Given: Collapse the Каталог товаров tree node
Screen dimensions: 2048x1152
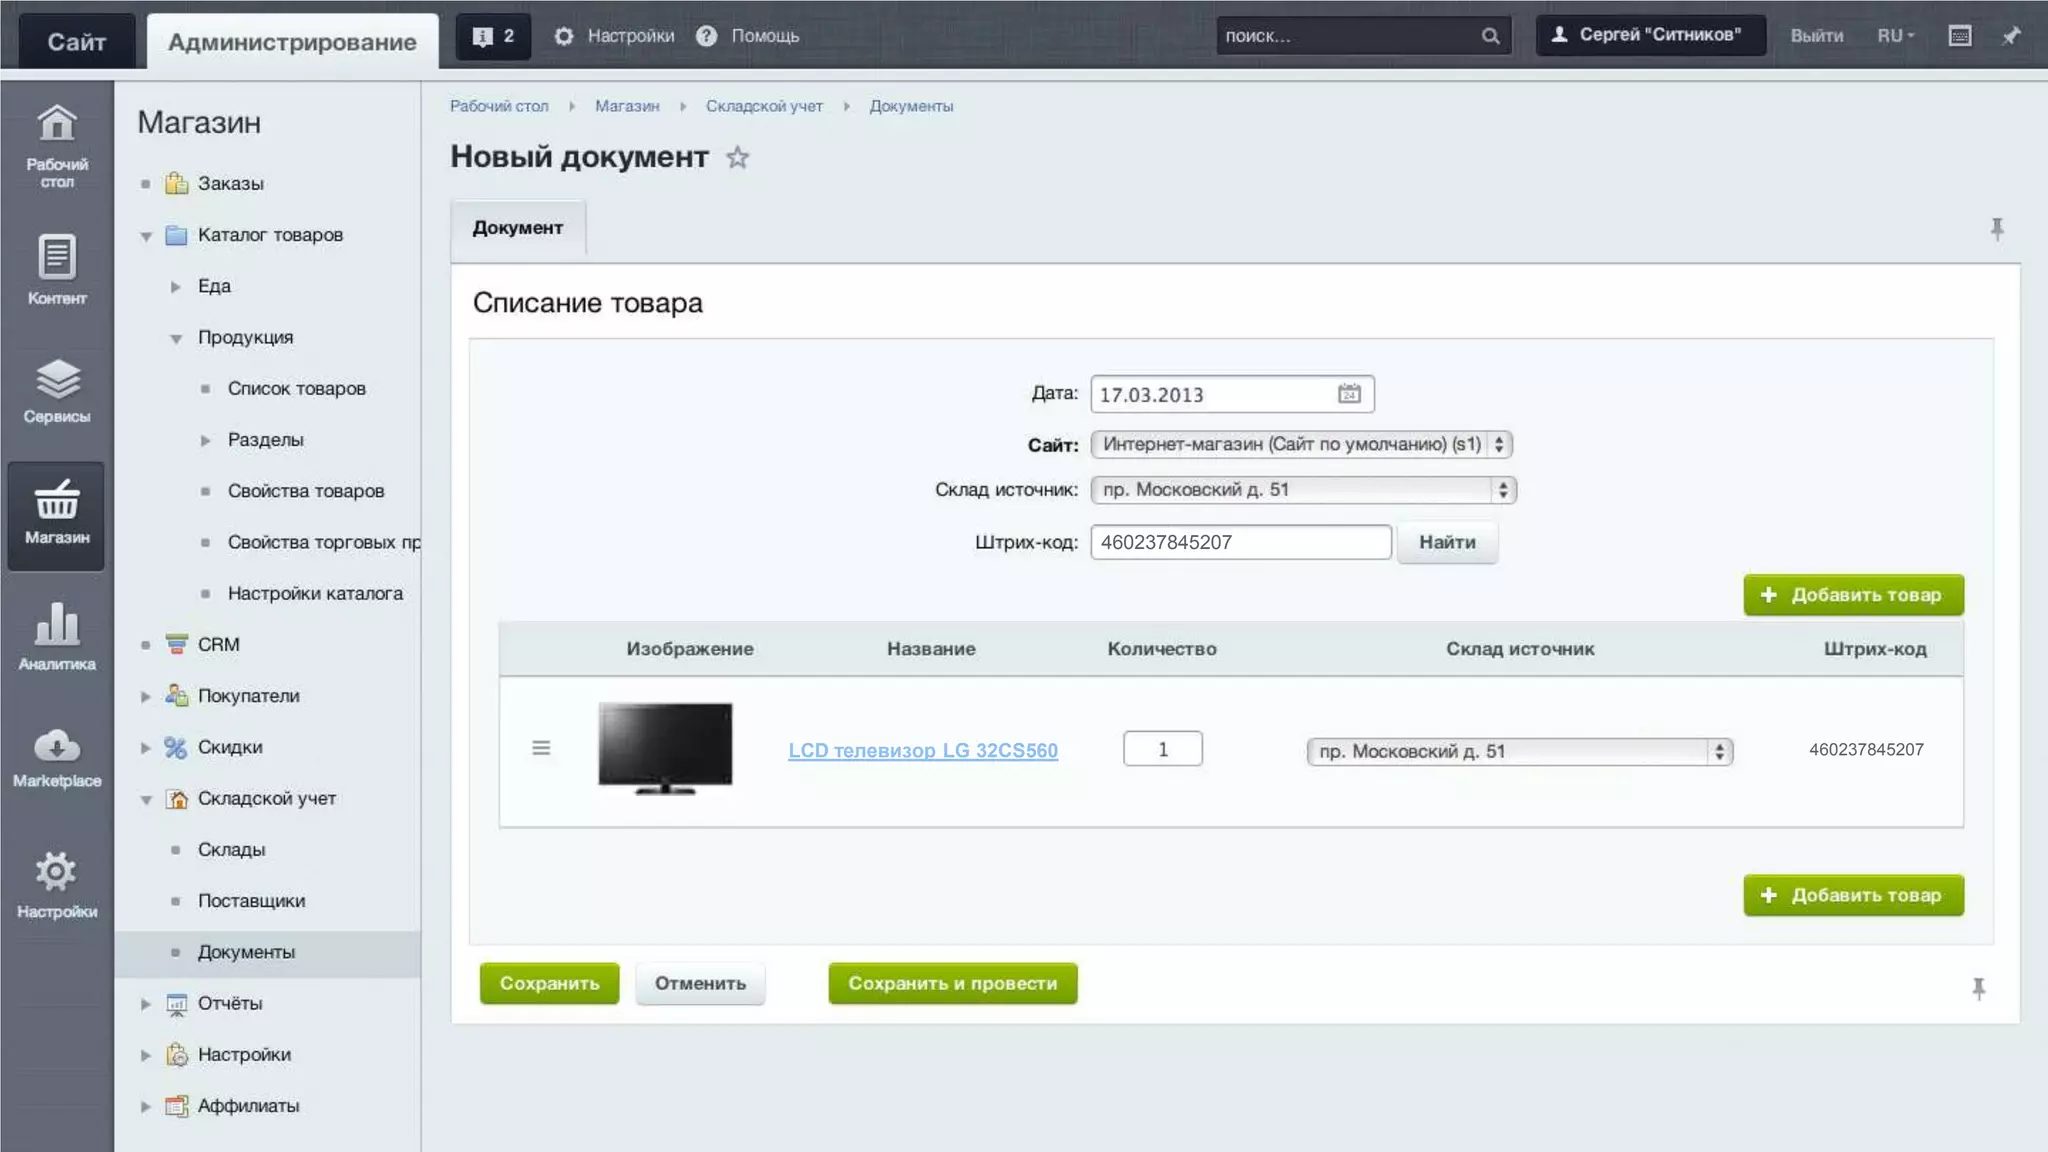Looking at the screenshot, I should pos(146,236).
